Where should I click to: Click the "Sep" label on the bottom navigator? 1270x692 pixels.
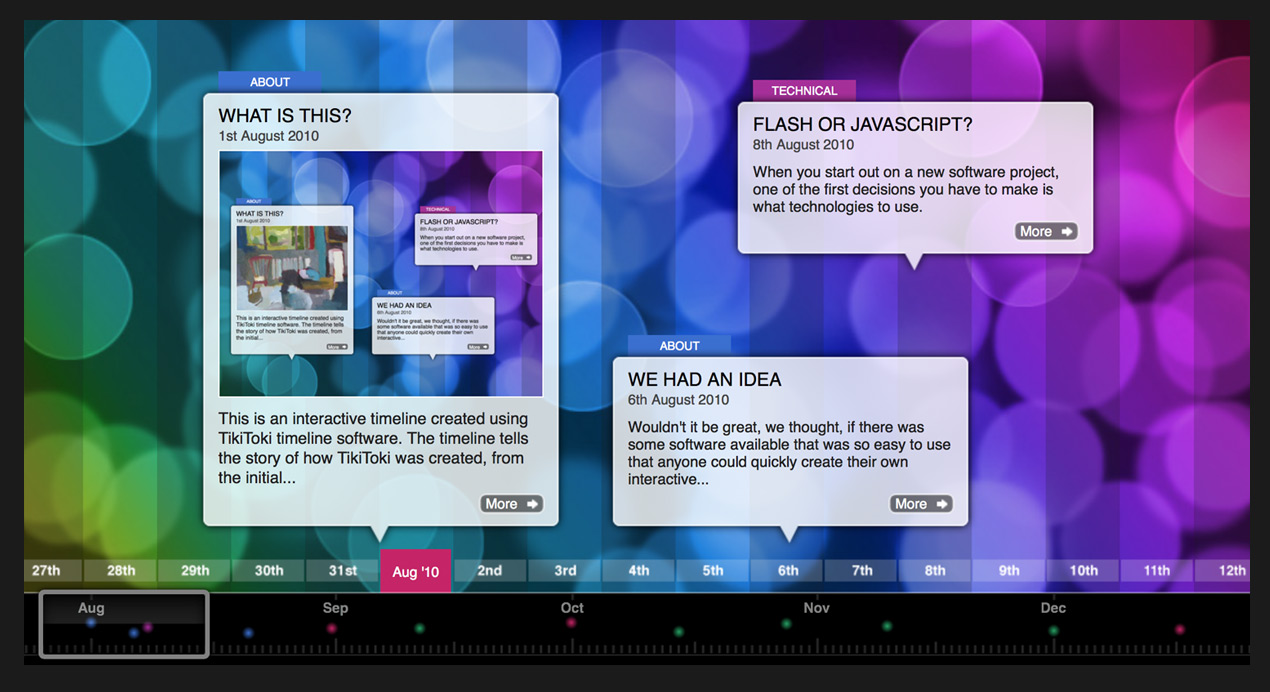click(335, 607)
